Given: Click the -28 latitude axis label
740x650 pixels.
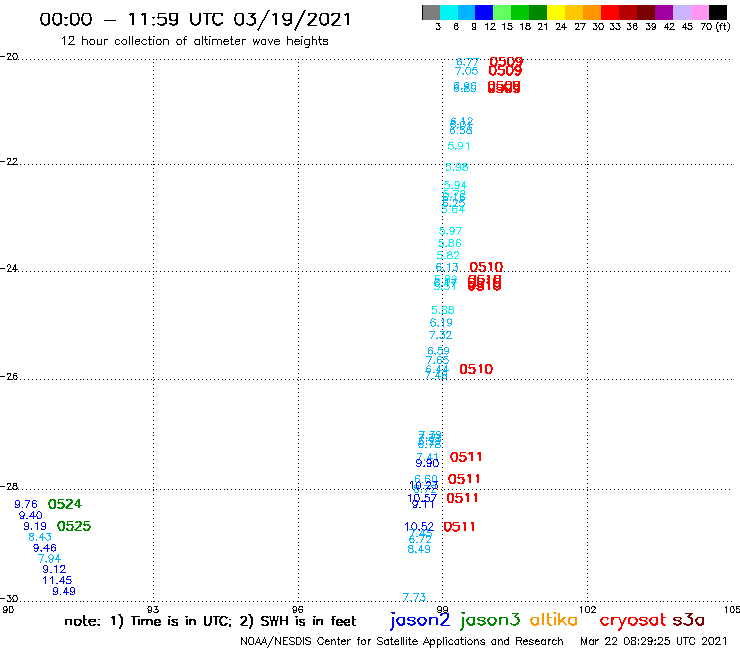Looking at the screenshot, I should (9, 486).
